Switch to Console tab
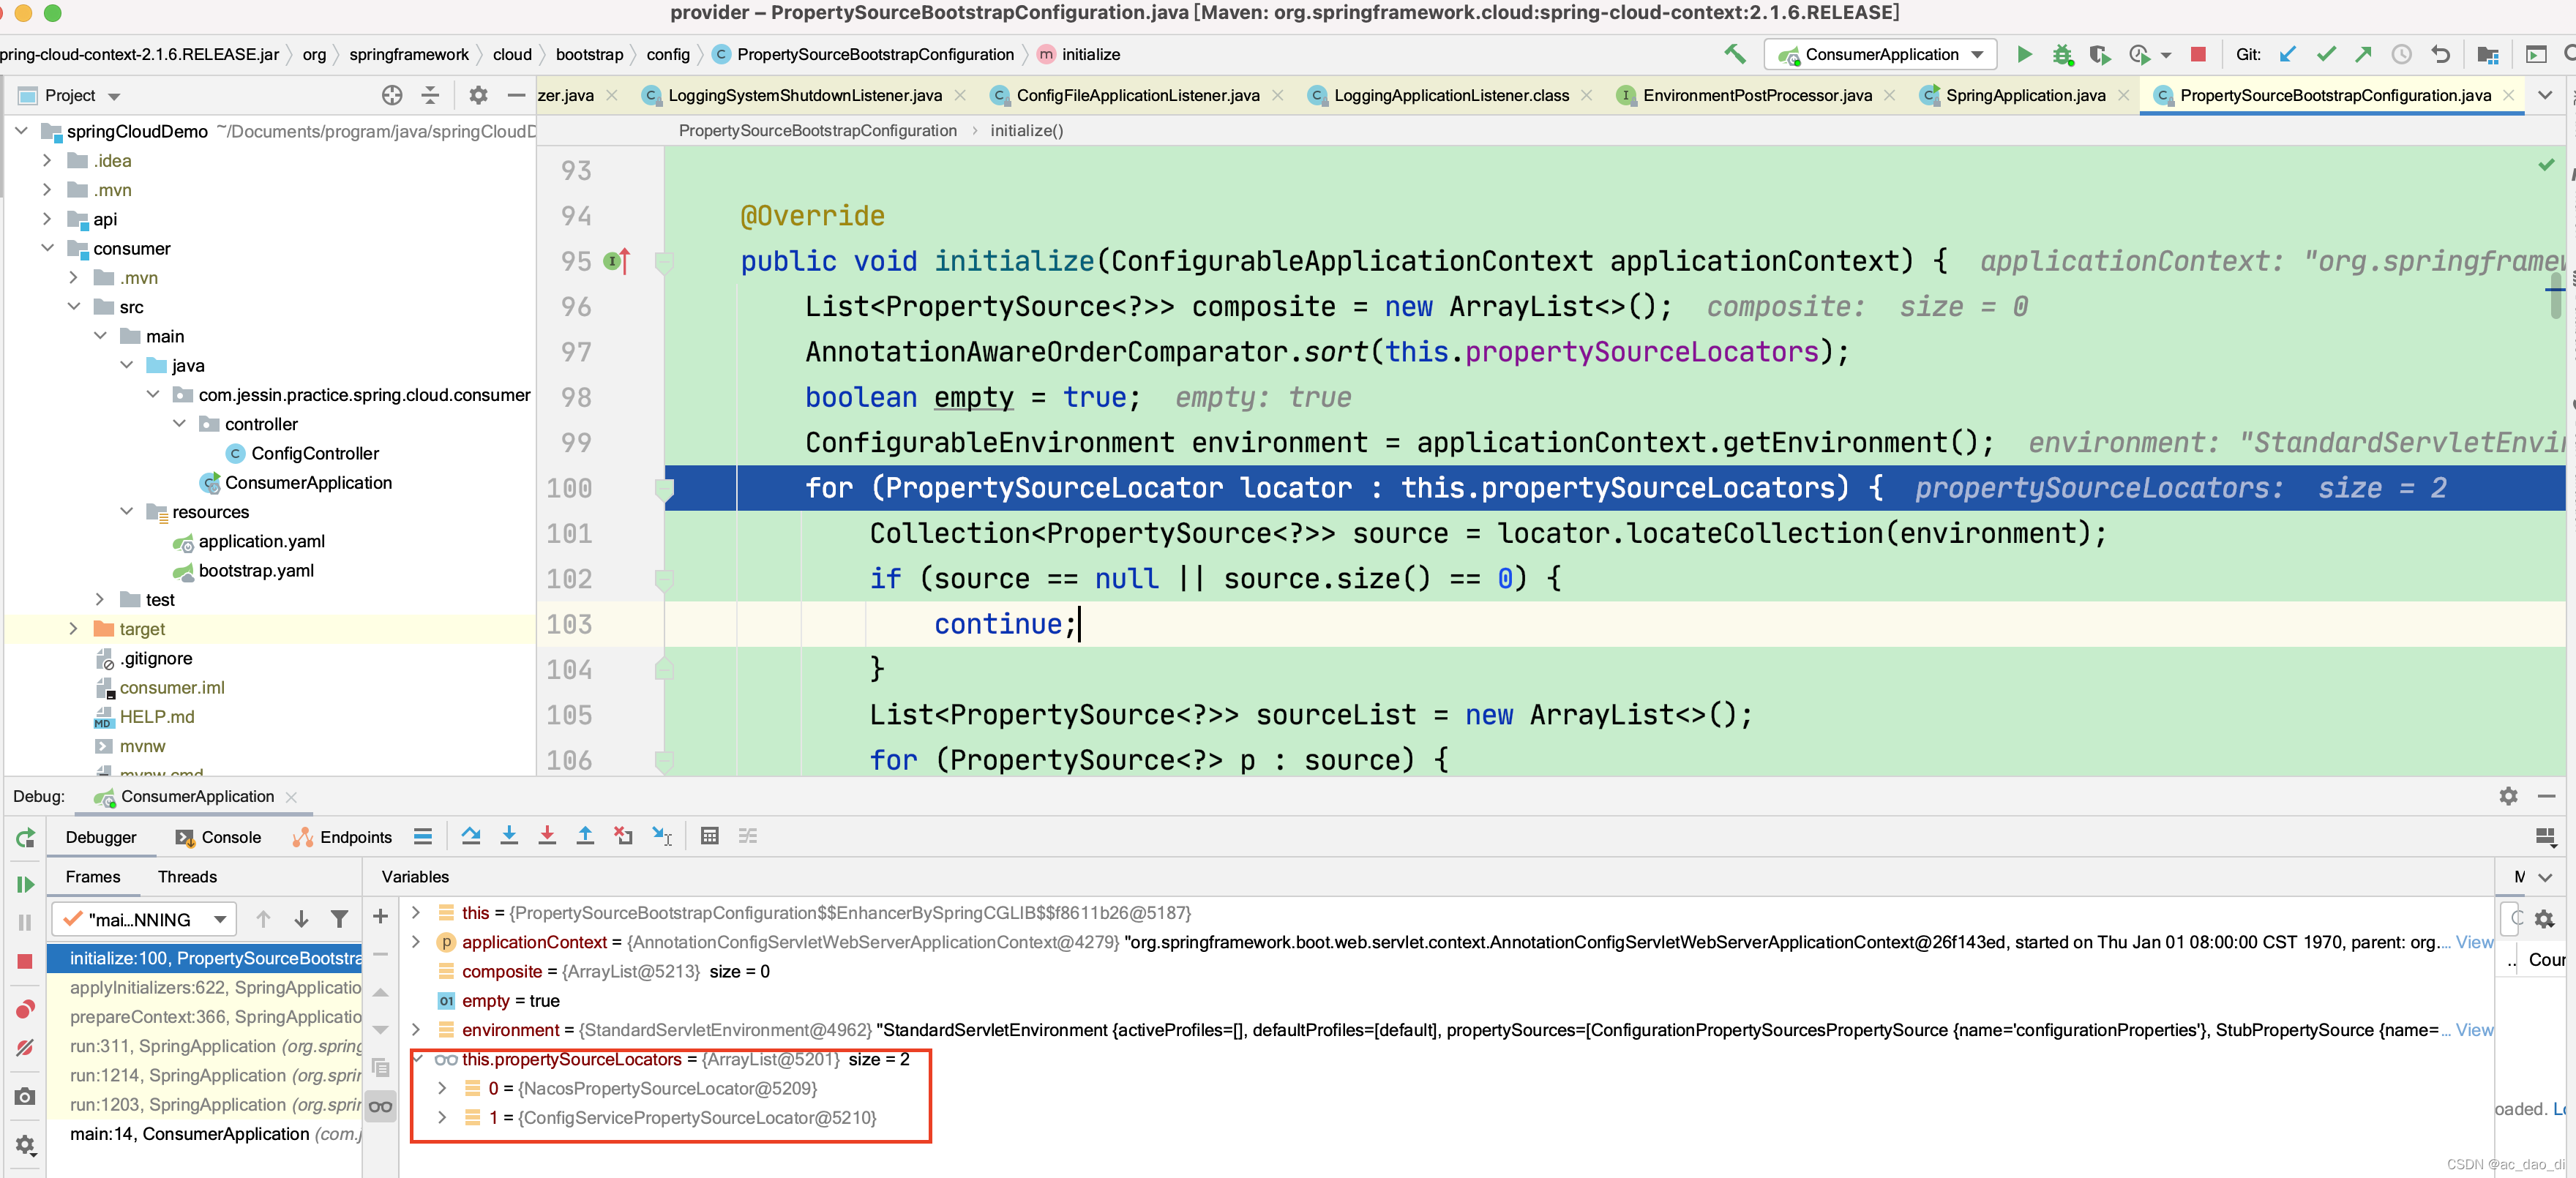Viewport: 2576px width, 1178px height. pyautogui.click(x=218, y=837)
